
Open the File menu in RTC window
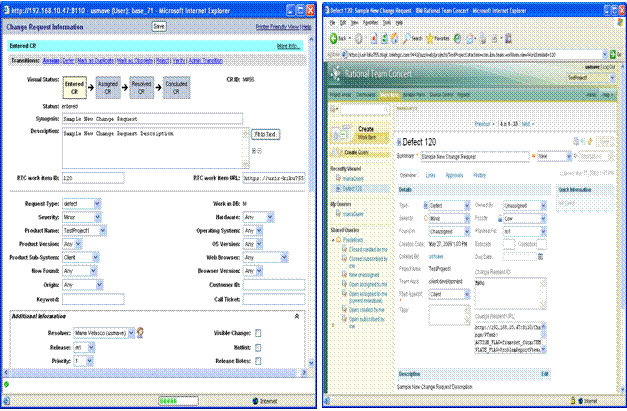[332, 23]
